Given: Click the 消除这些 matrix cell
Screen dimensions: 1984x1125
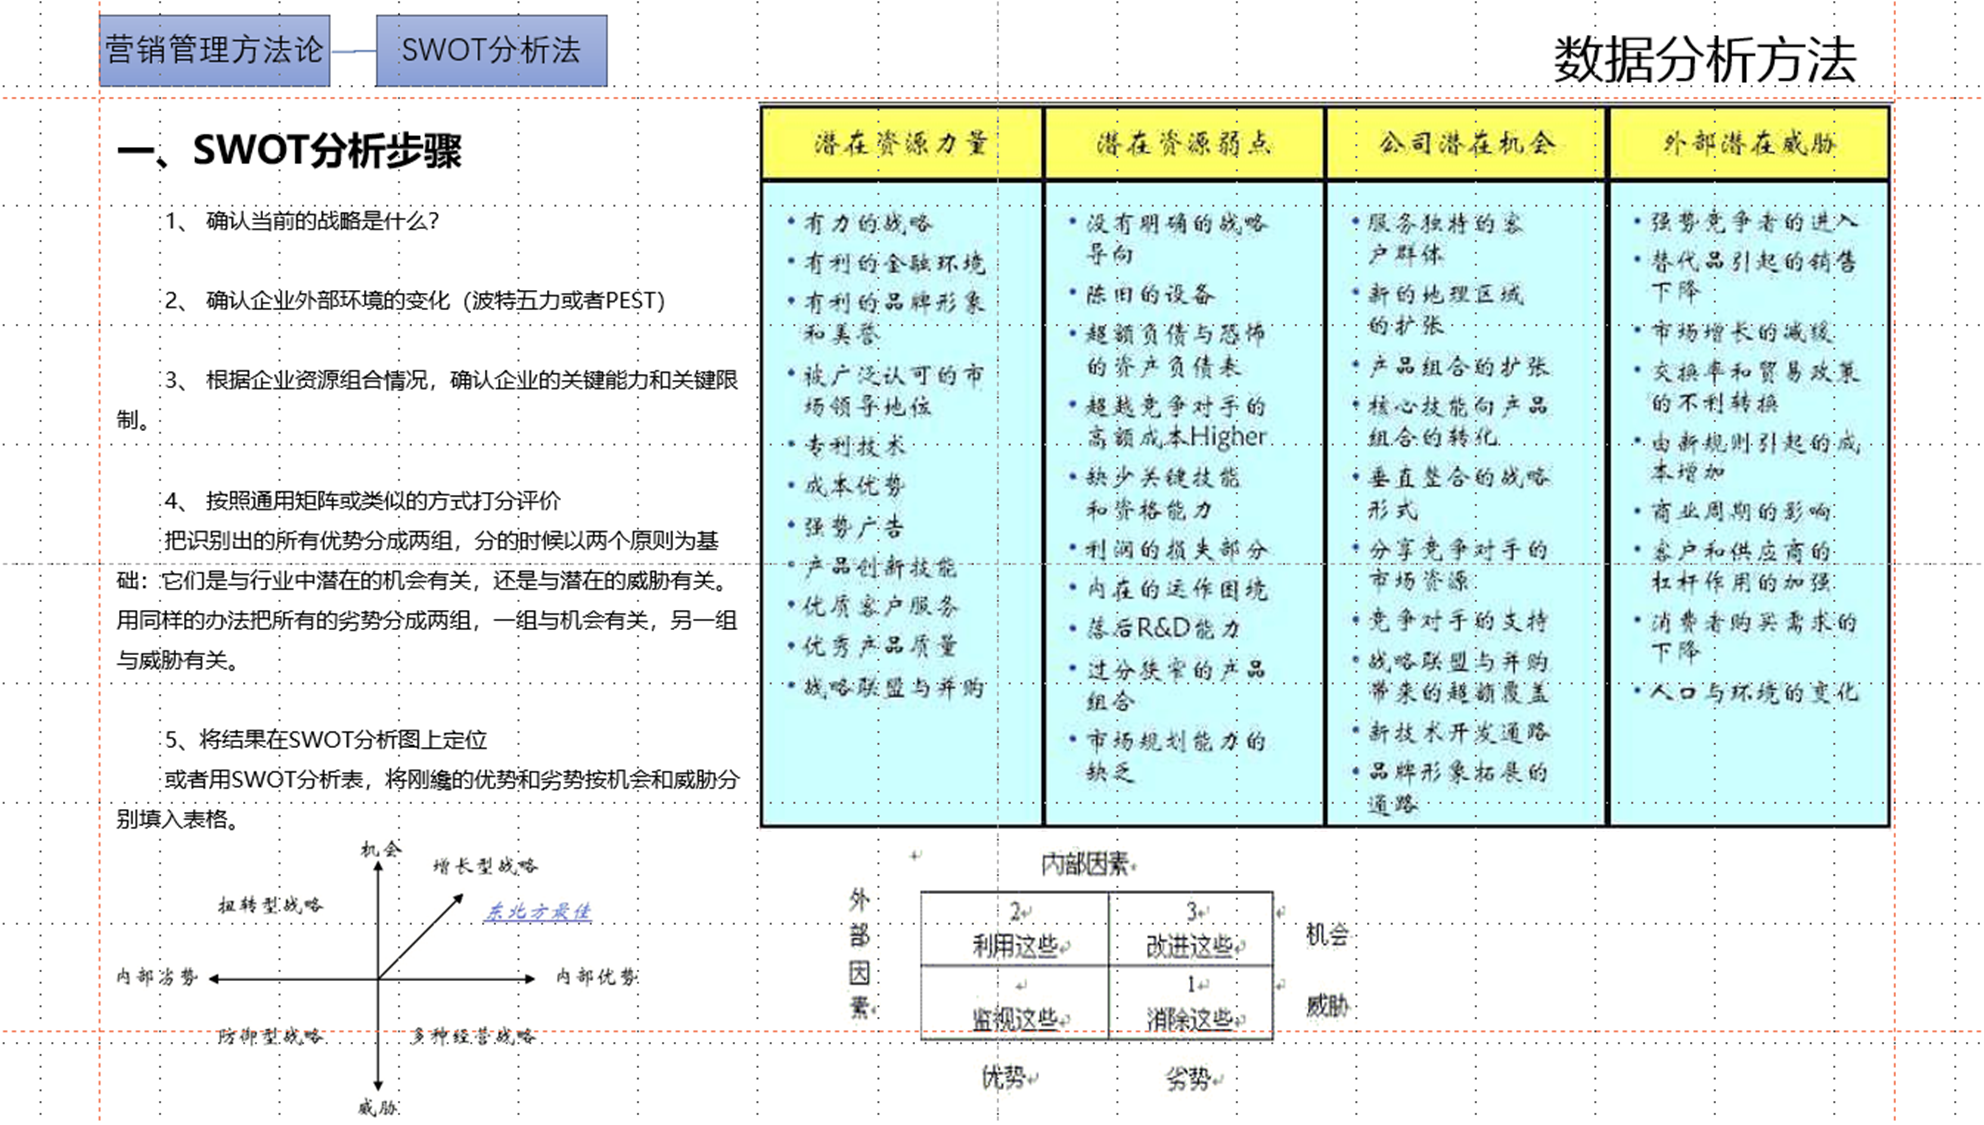Looking at the screenshot, I should coord(1190,1018).
